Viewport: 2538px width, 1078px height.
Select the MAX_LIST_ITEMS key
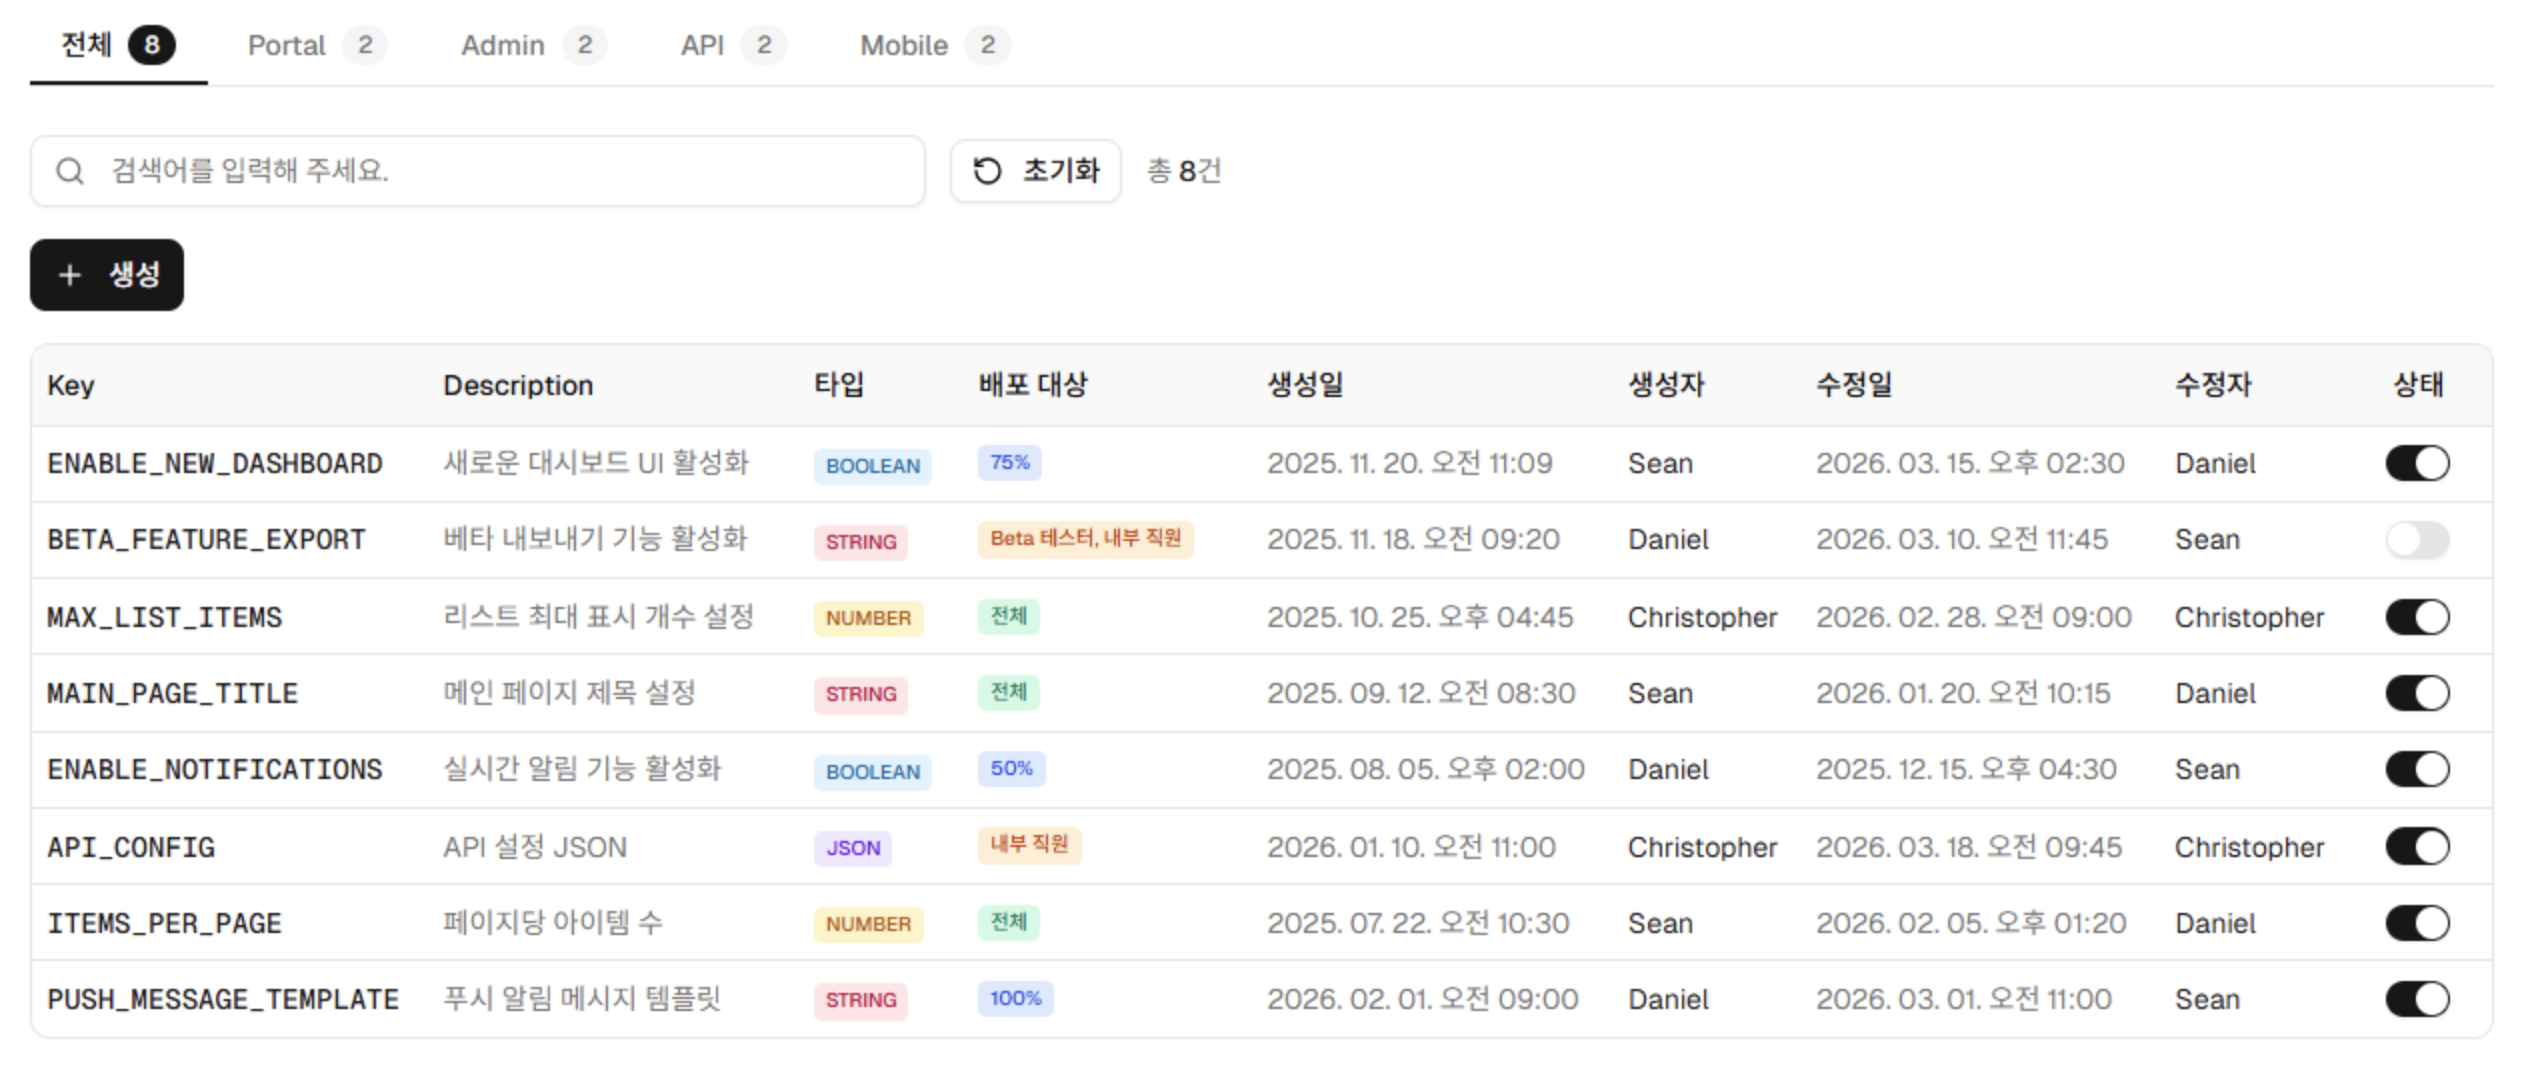tap(165, 618)
